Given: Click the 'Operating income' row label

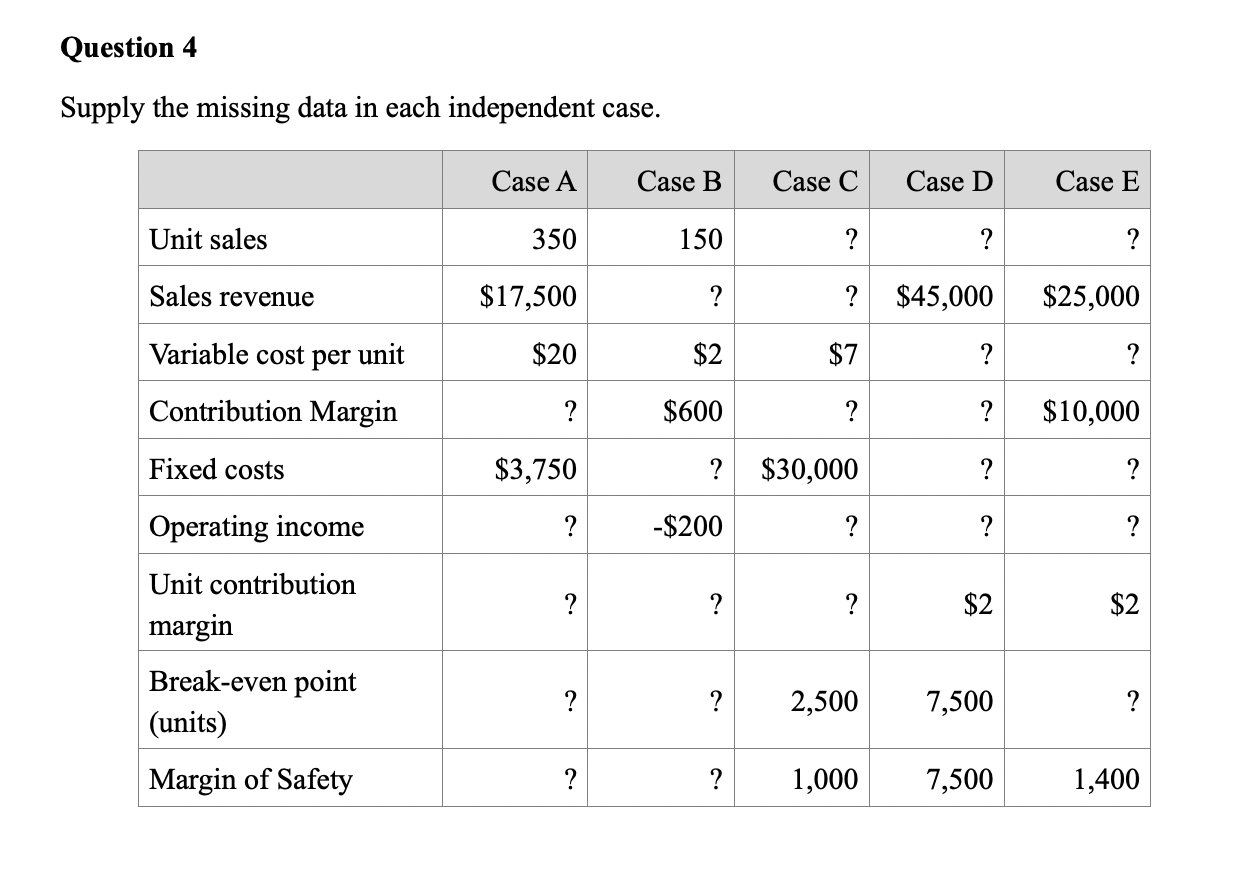Looking at the screenshot, I should [x=256, y=527].
